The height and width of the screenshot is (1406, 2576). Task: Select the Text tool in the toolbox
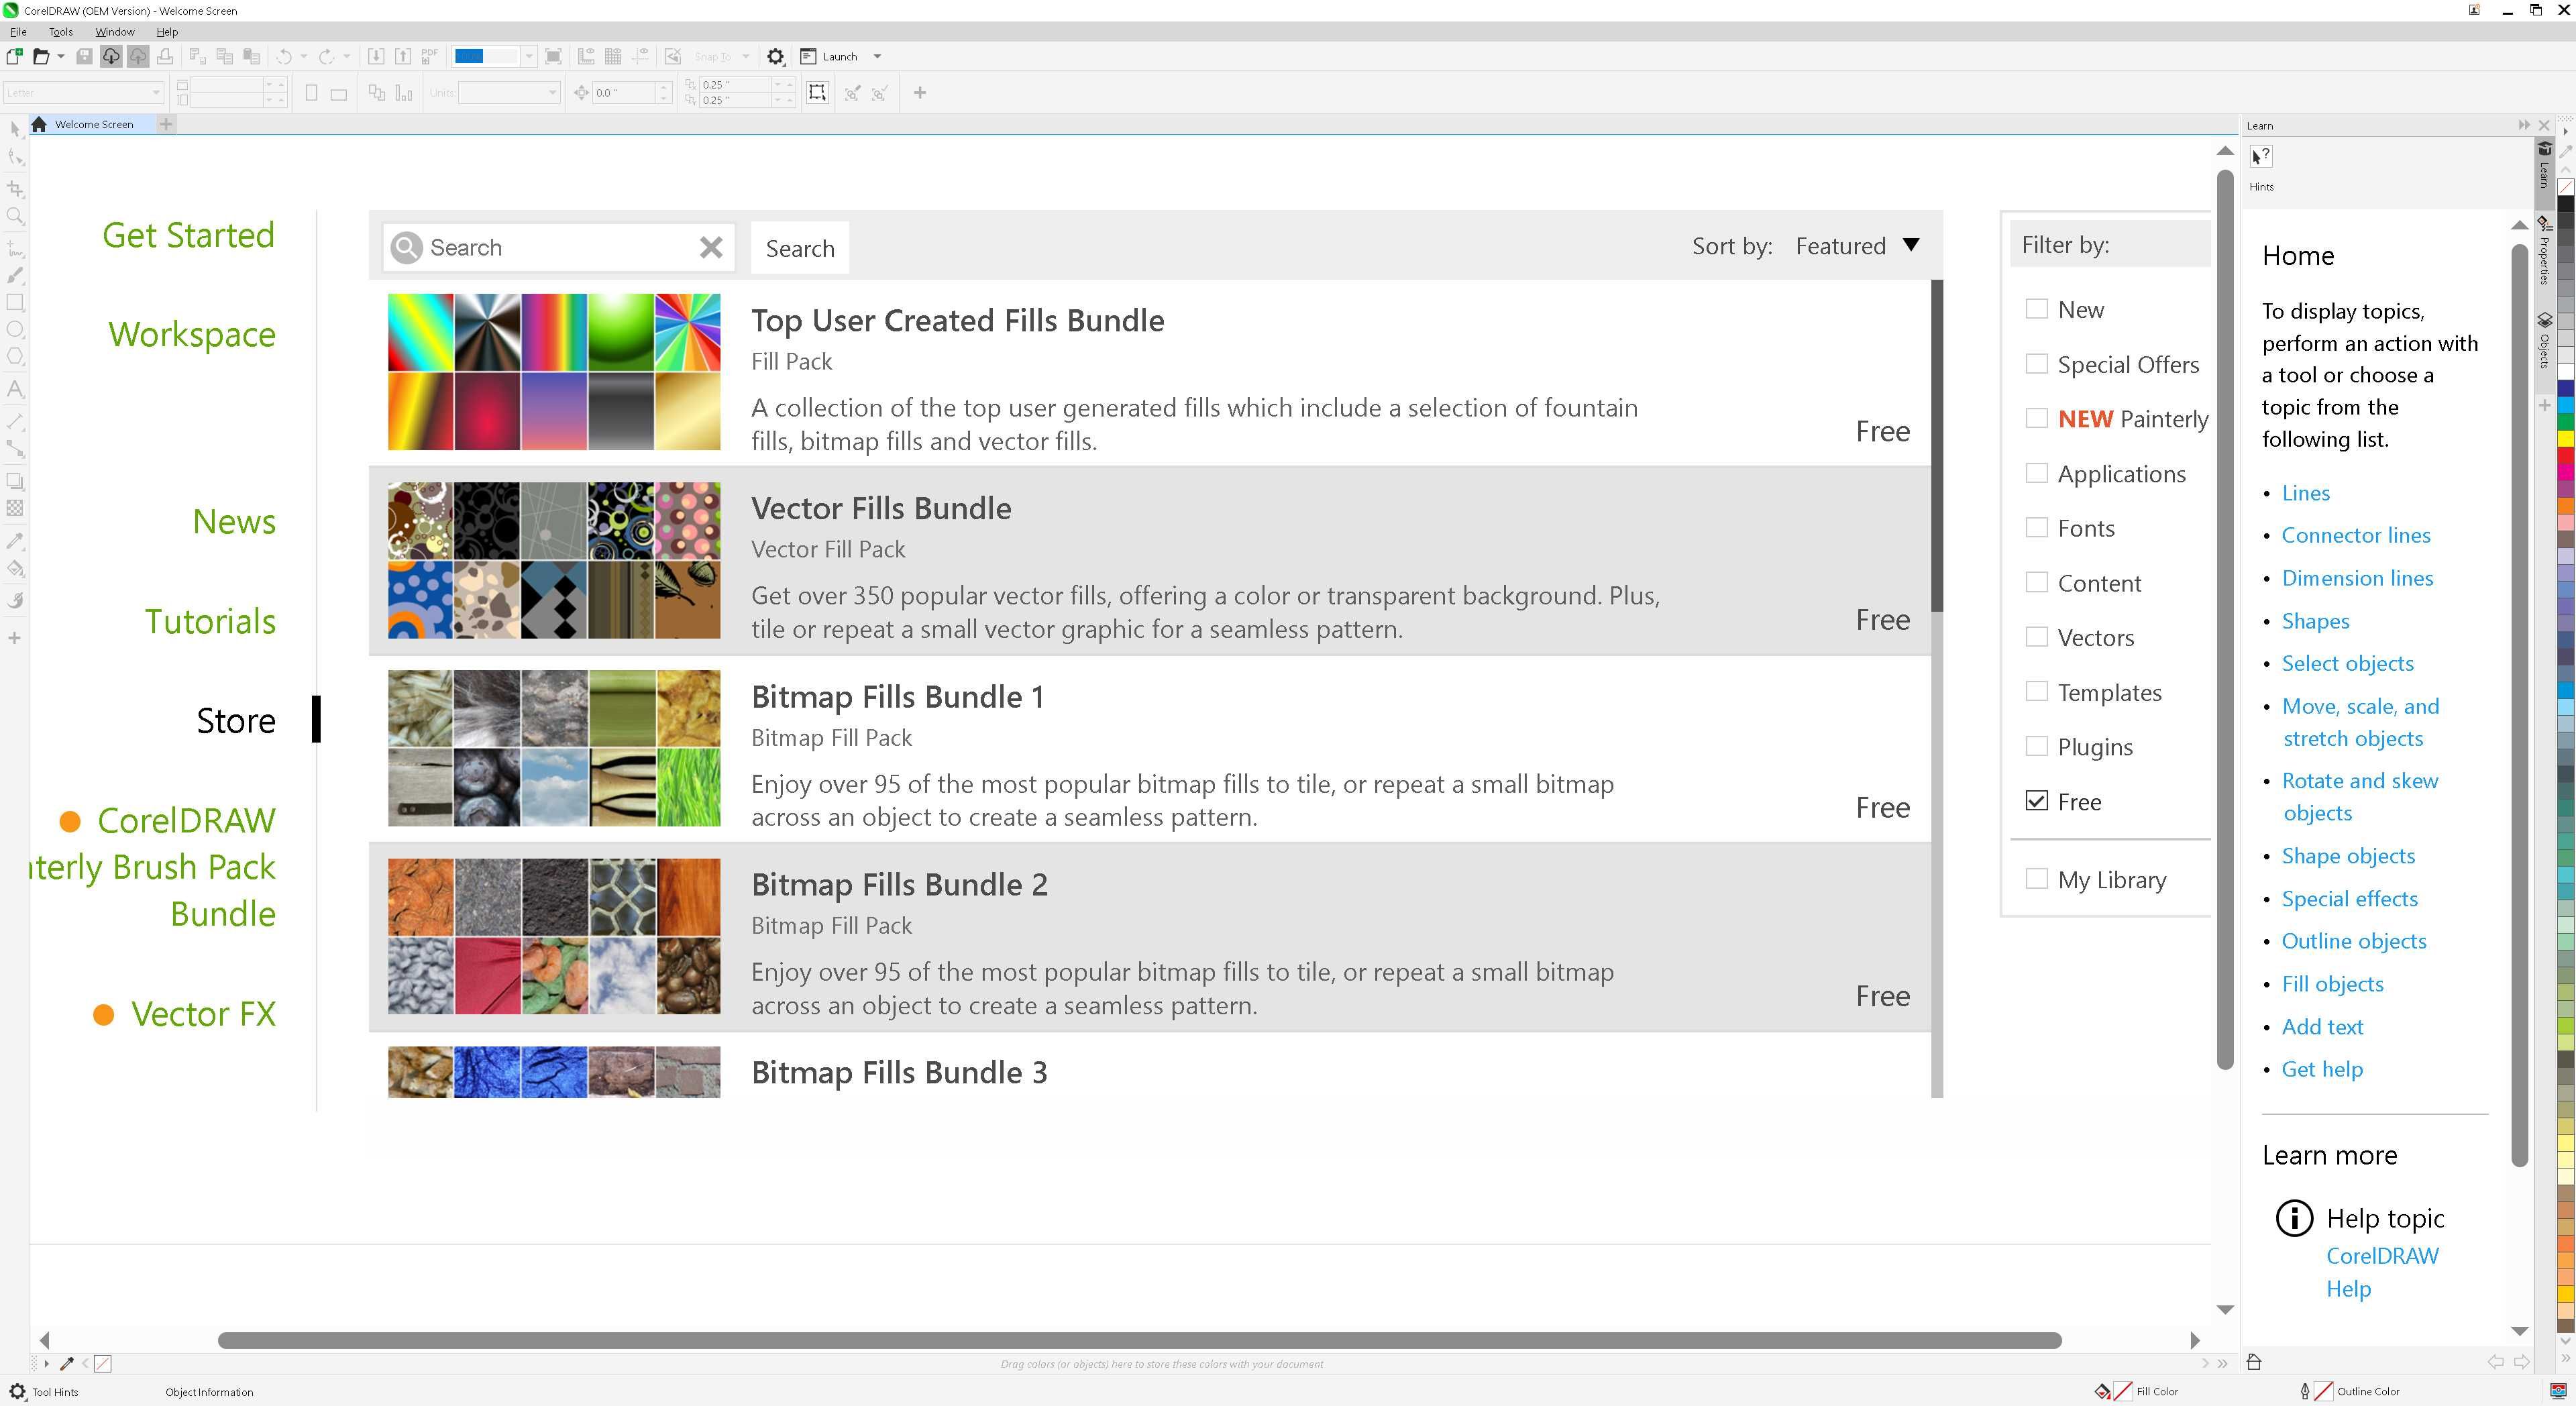pyautogui.click(x=14, y=389)
